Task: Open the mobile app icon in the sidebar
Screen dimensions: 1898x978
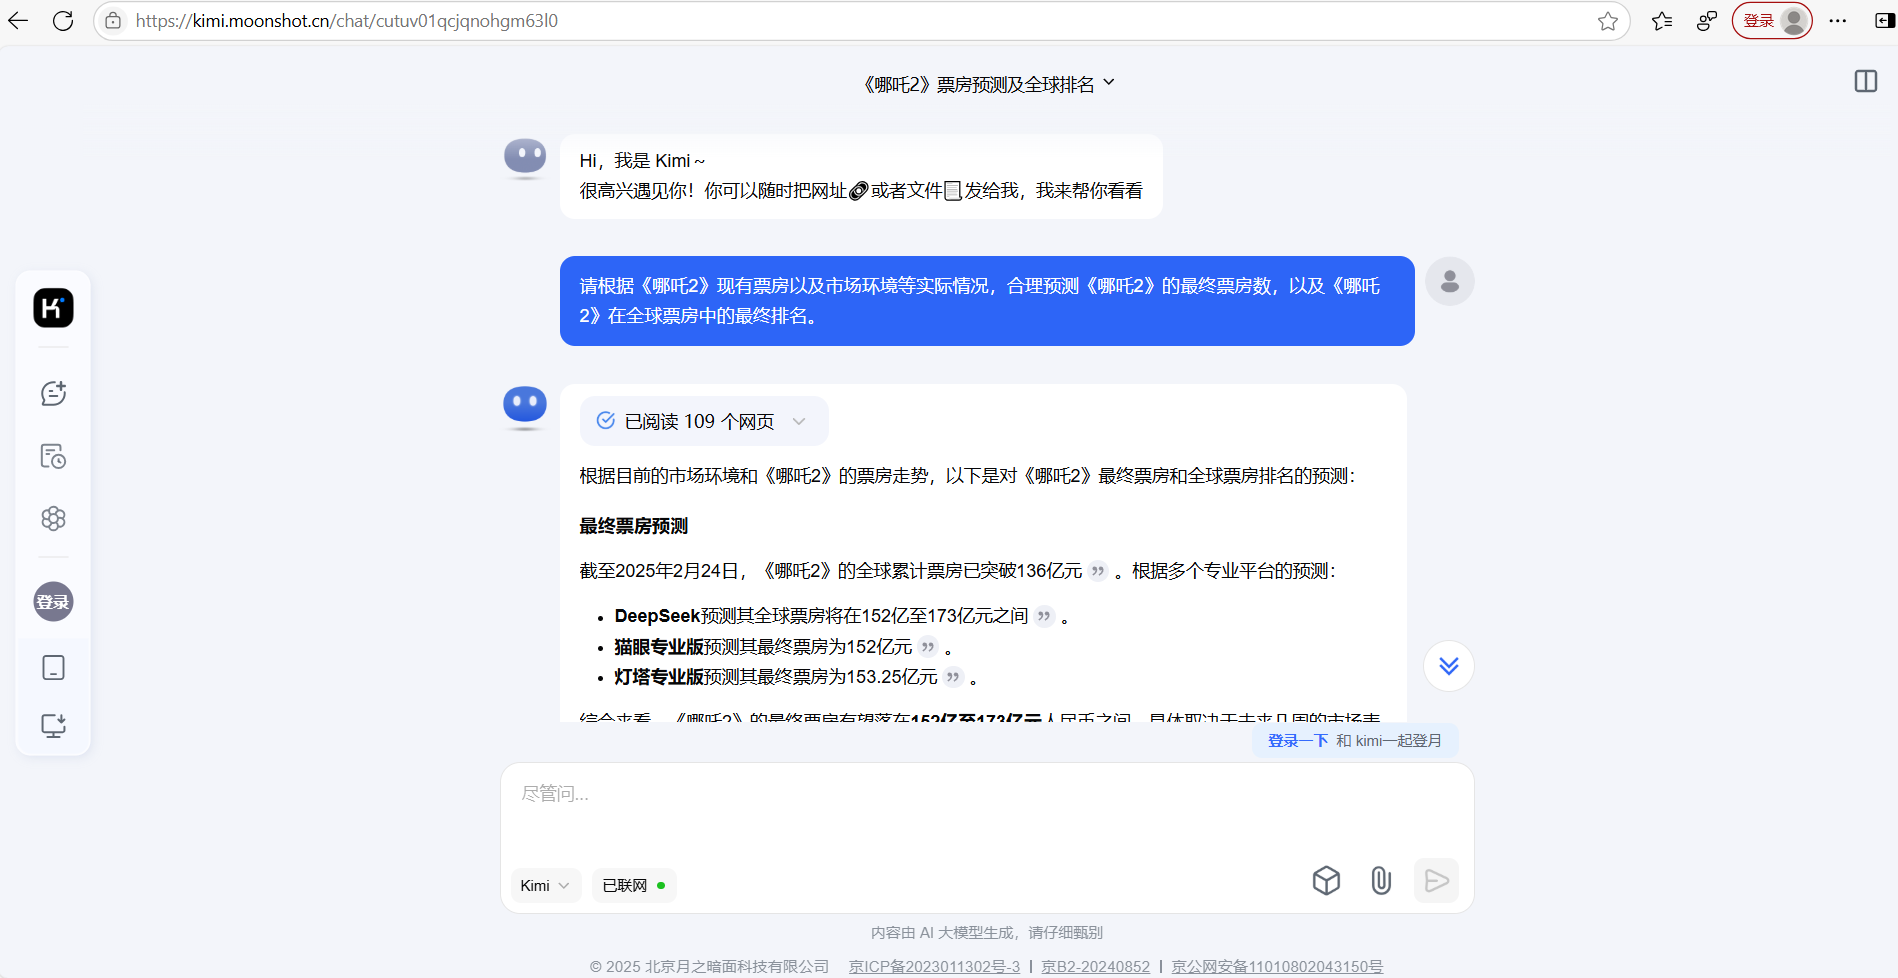Action: [x=53, y=668]
